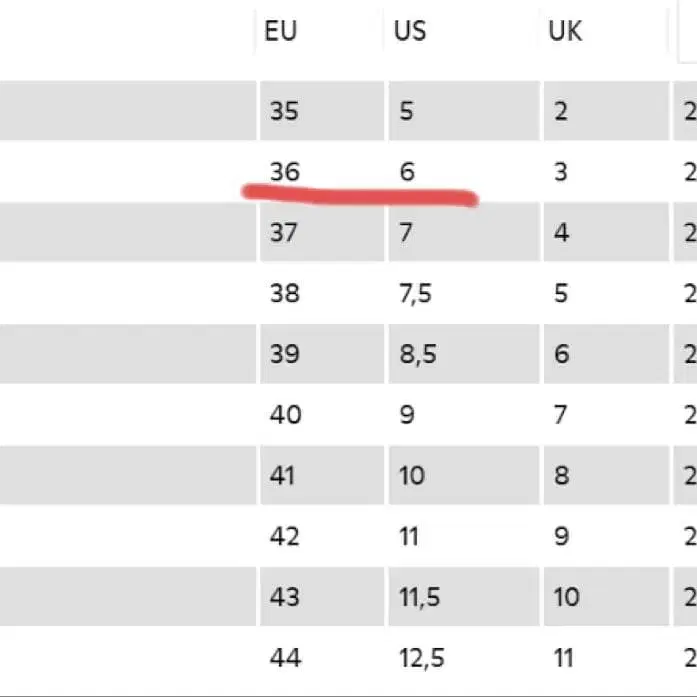Click the US size 7,5 cell

(464, 293)
